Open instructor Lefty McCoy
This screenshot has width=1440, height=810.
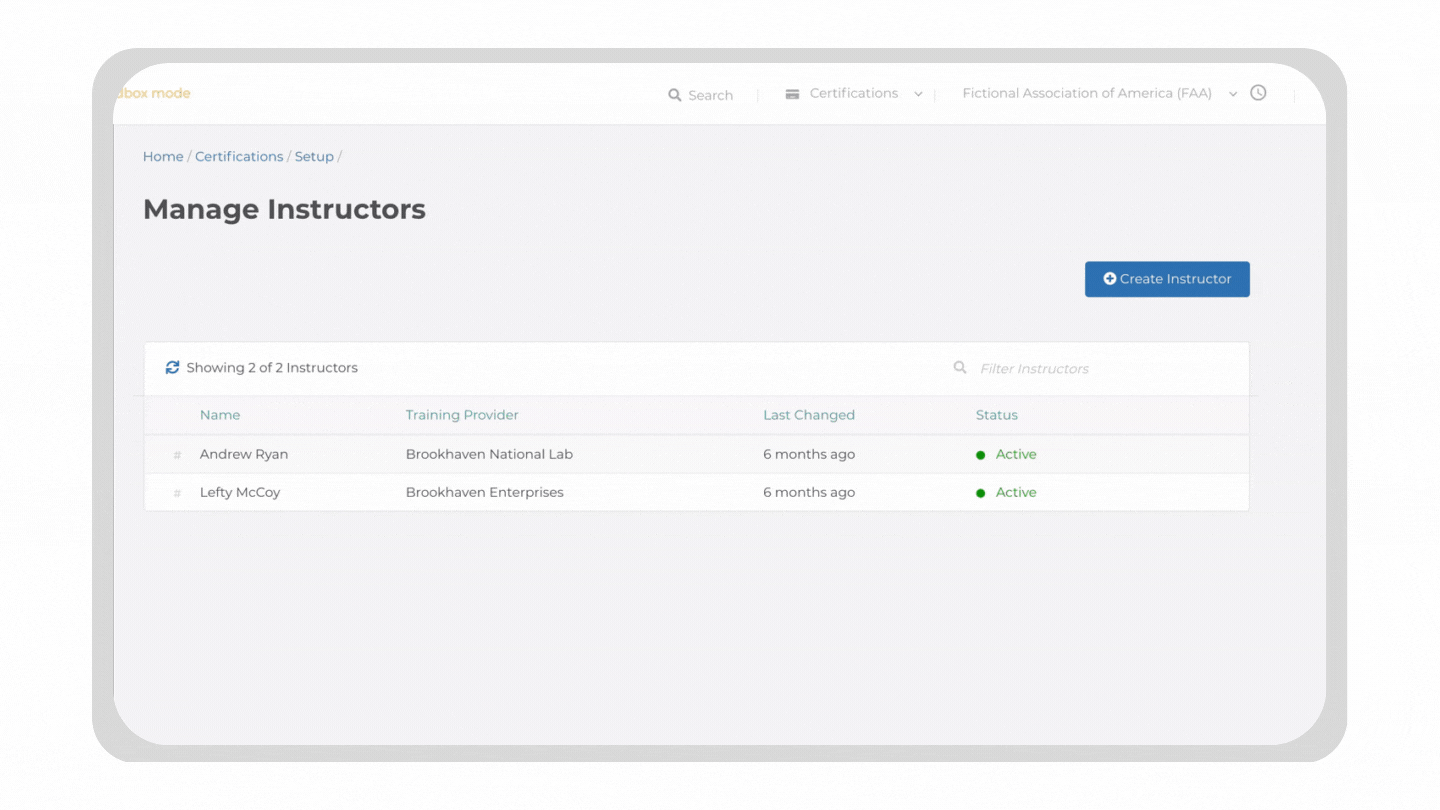(240, 492)
